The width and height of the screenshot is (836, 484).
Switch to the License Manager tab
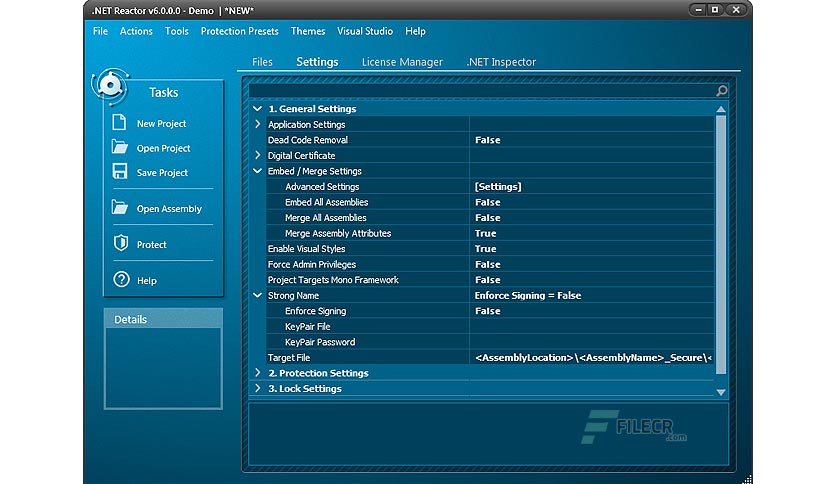pyautogui.click(x=402, y=62)
